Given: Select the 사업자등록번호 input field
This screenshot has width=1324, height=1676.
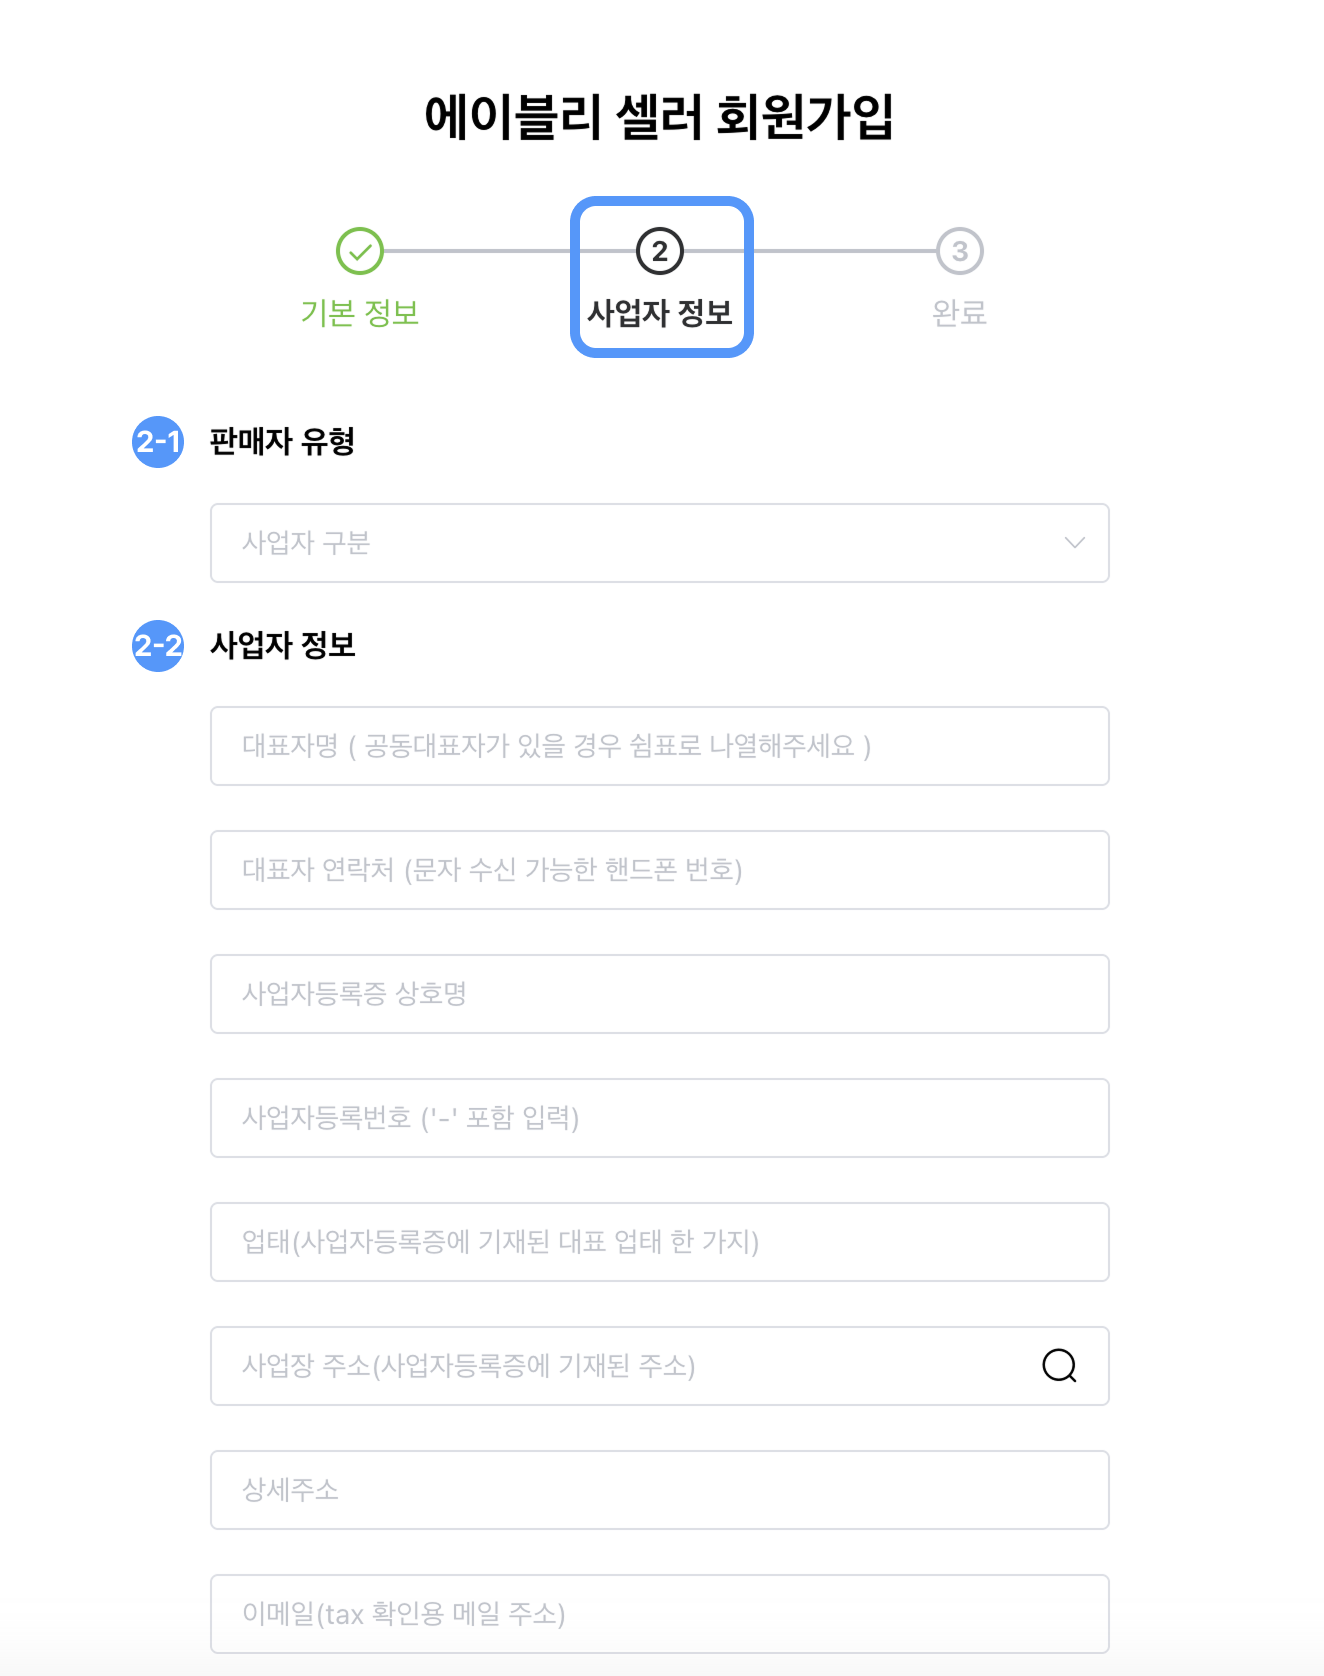Looking at the screenshot, I should coord(660,1118).
